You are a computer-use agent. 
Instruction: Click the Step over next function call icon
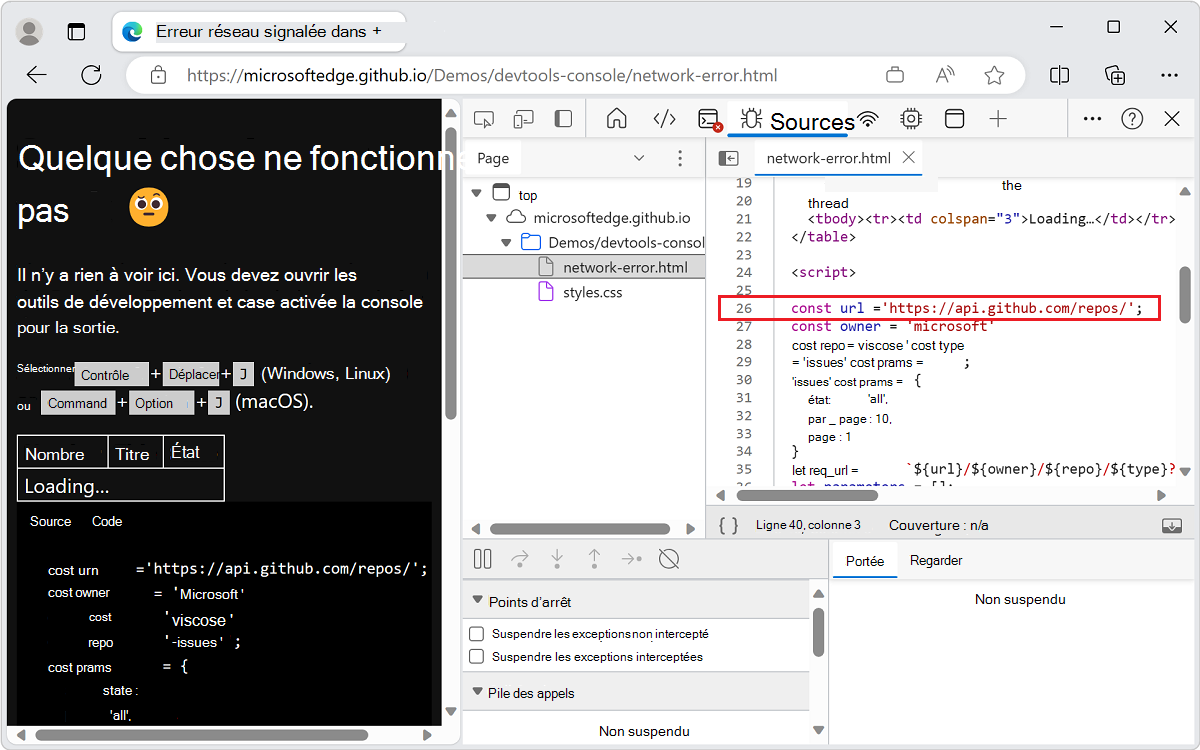pyautogui.click(x=519, y=559)
